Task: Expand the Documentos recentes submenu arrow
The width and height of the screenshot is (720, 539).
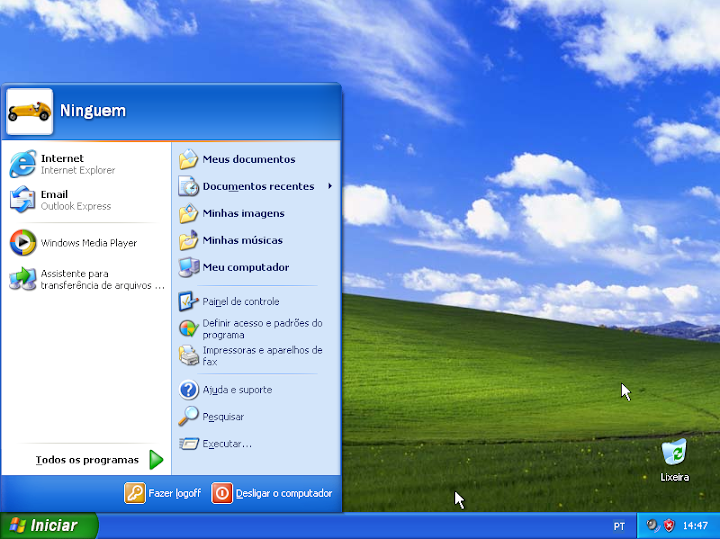Action: [x=330, y=186]
